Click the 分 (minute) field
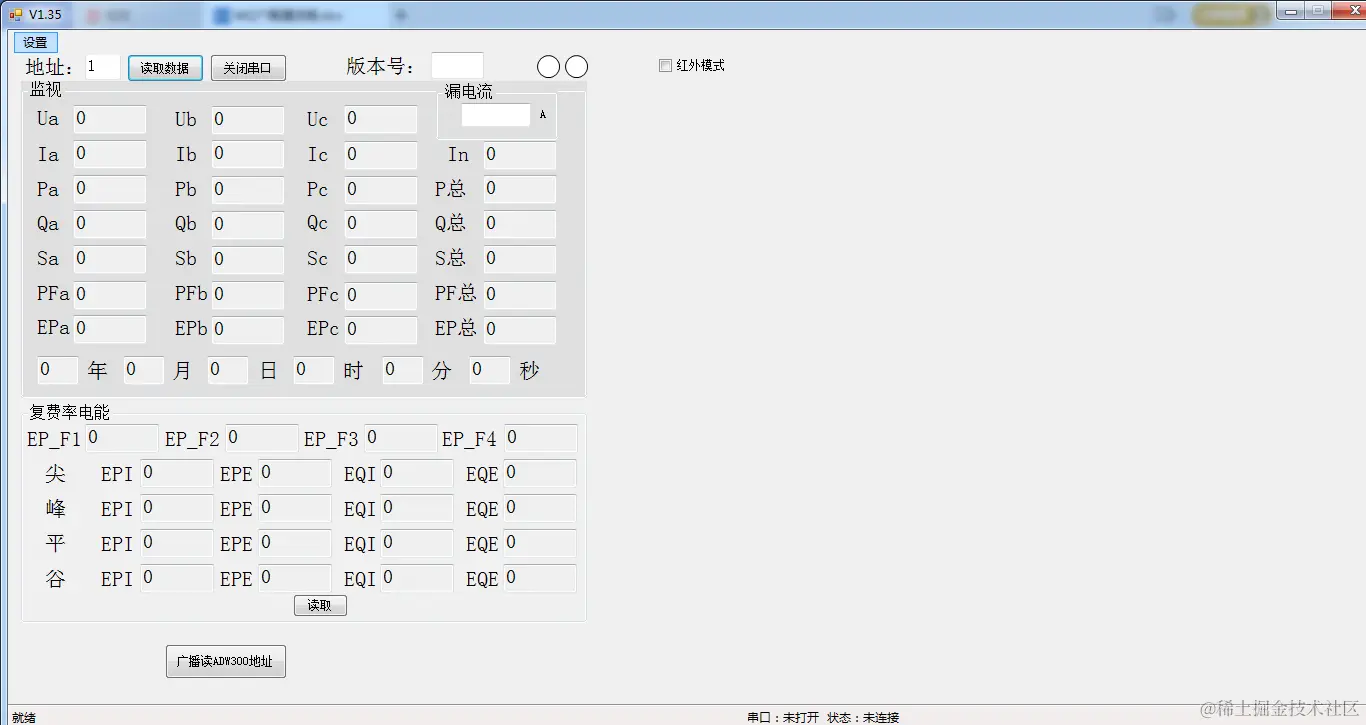Image resolution: width=1366 pixels, height=725 pixels. pyautogui.click(x=403, y=370)
